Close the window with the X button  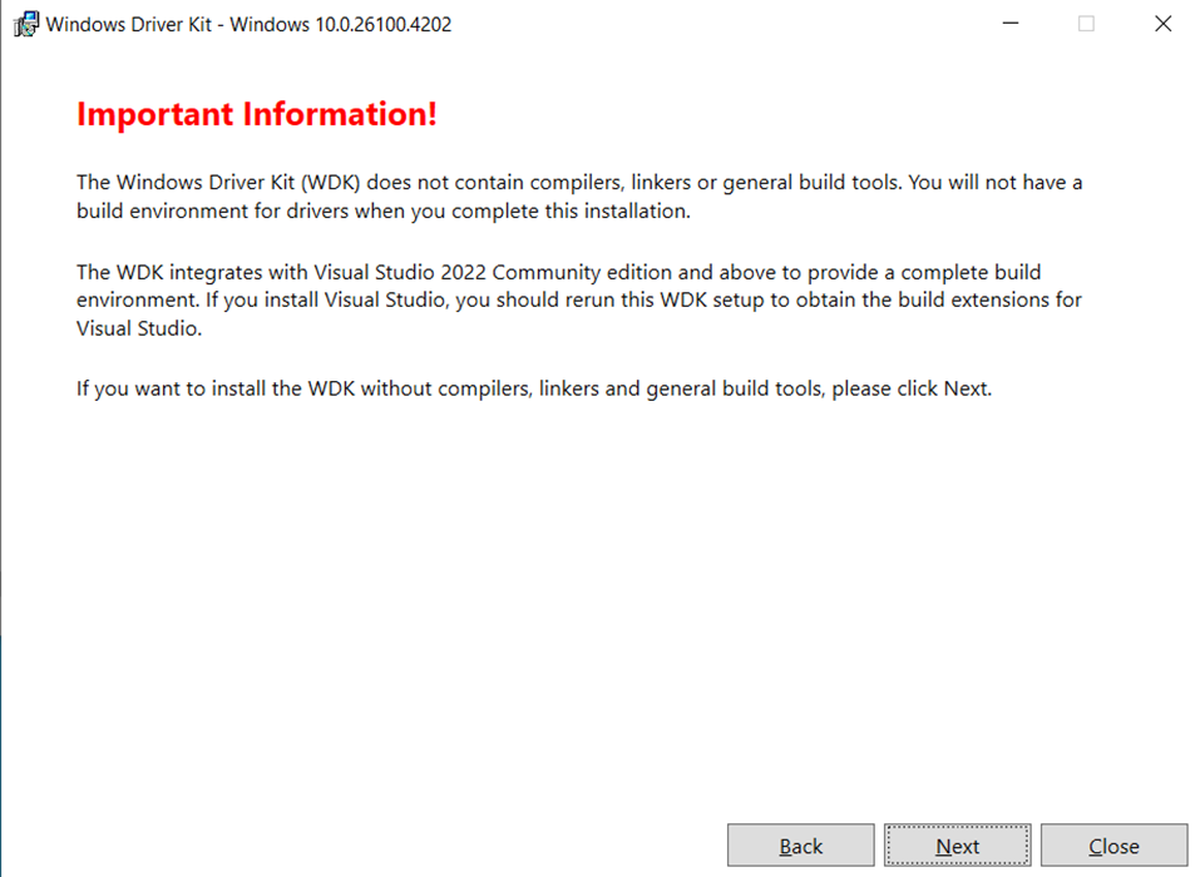[x=1162, y=24]
